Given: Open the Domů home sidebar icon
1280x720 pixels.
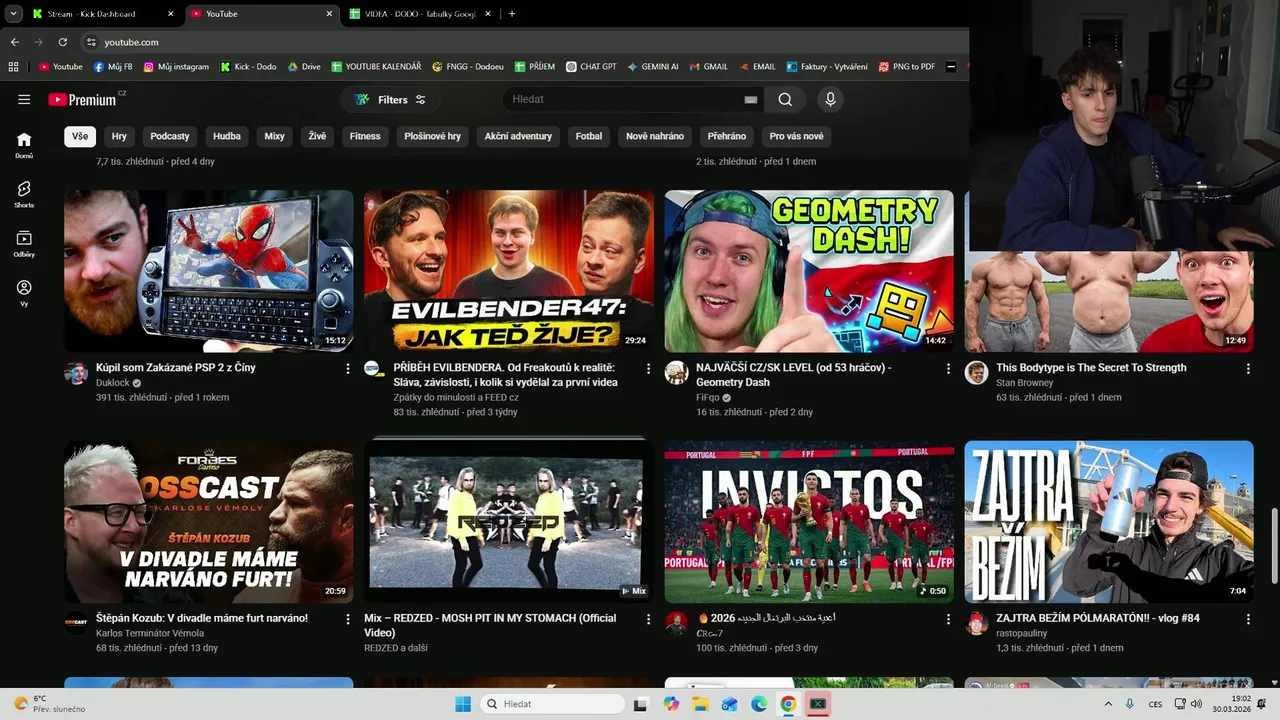Looking at the screenshot, I should [24, 145].
